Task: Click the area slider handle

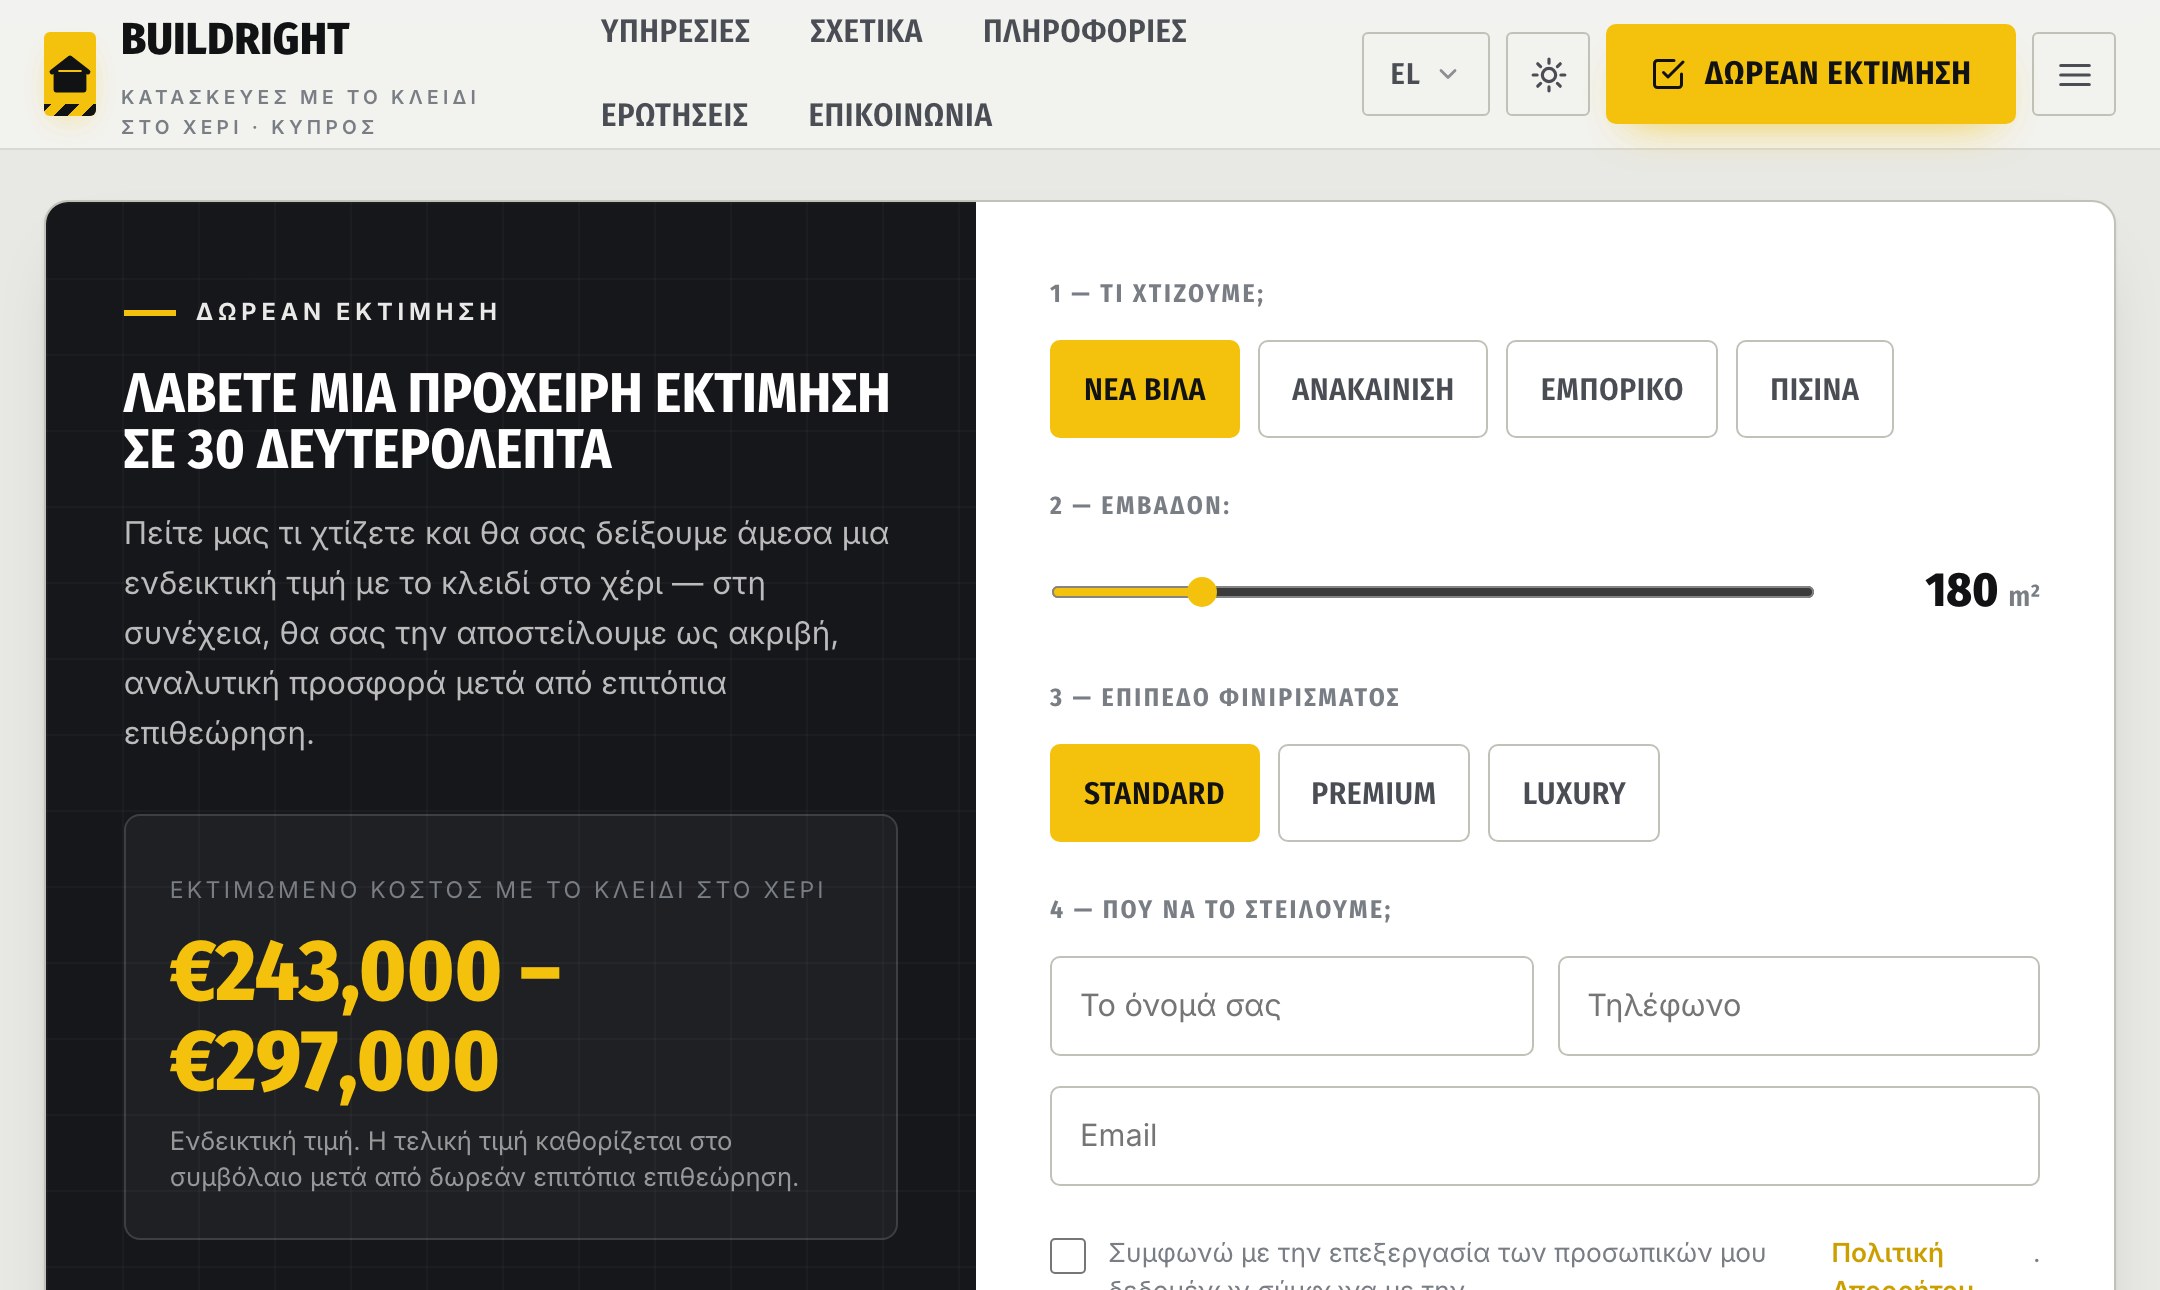Action: (1202, 592)
